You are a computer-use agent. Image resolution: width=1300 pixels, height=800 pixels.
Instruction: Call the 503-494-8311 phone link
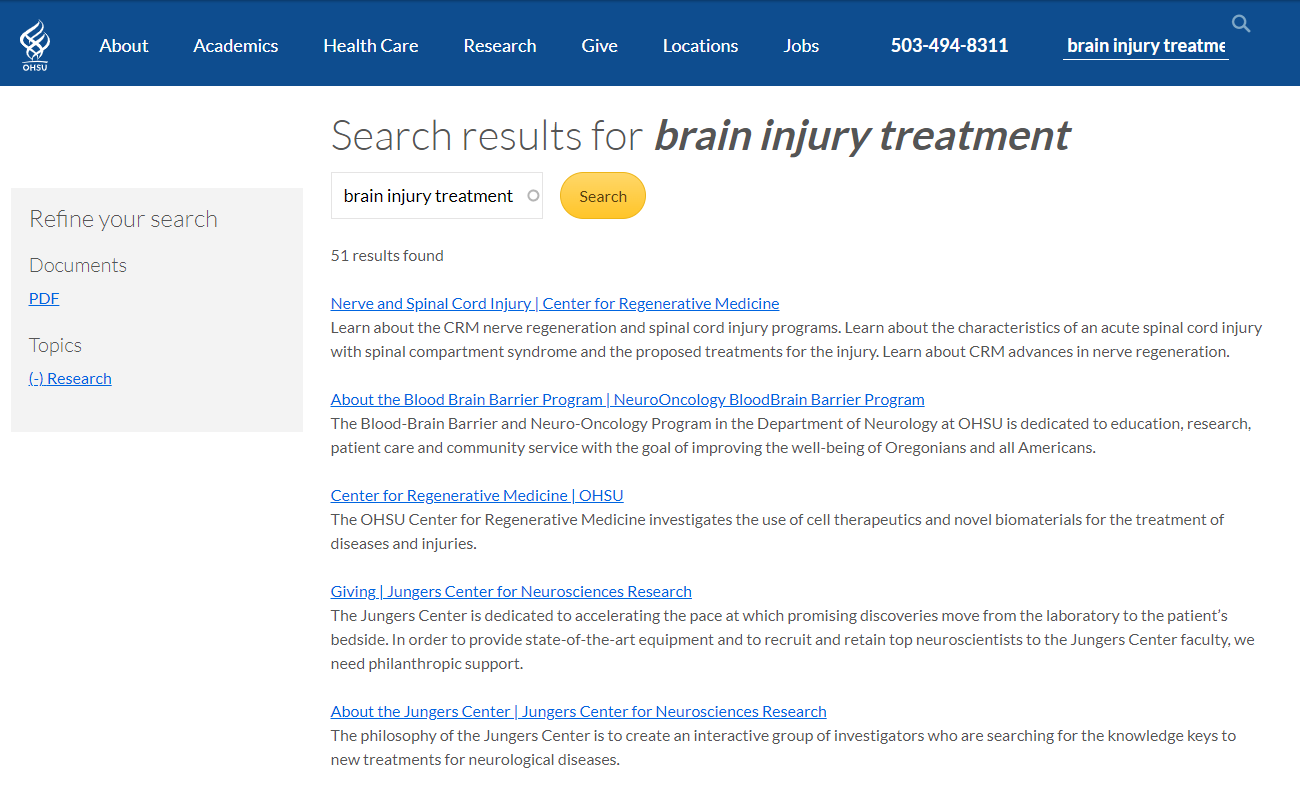pyautogui.click(x=949, y=46)
